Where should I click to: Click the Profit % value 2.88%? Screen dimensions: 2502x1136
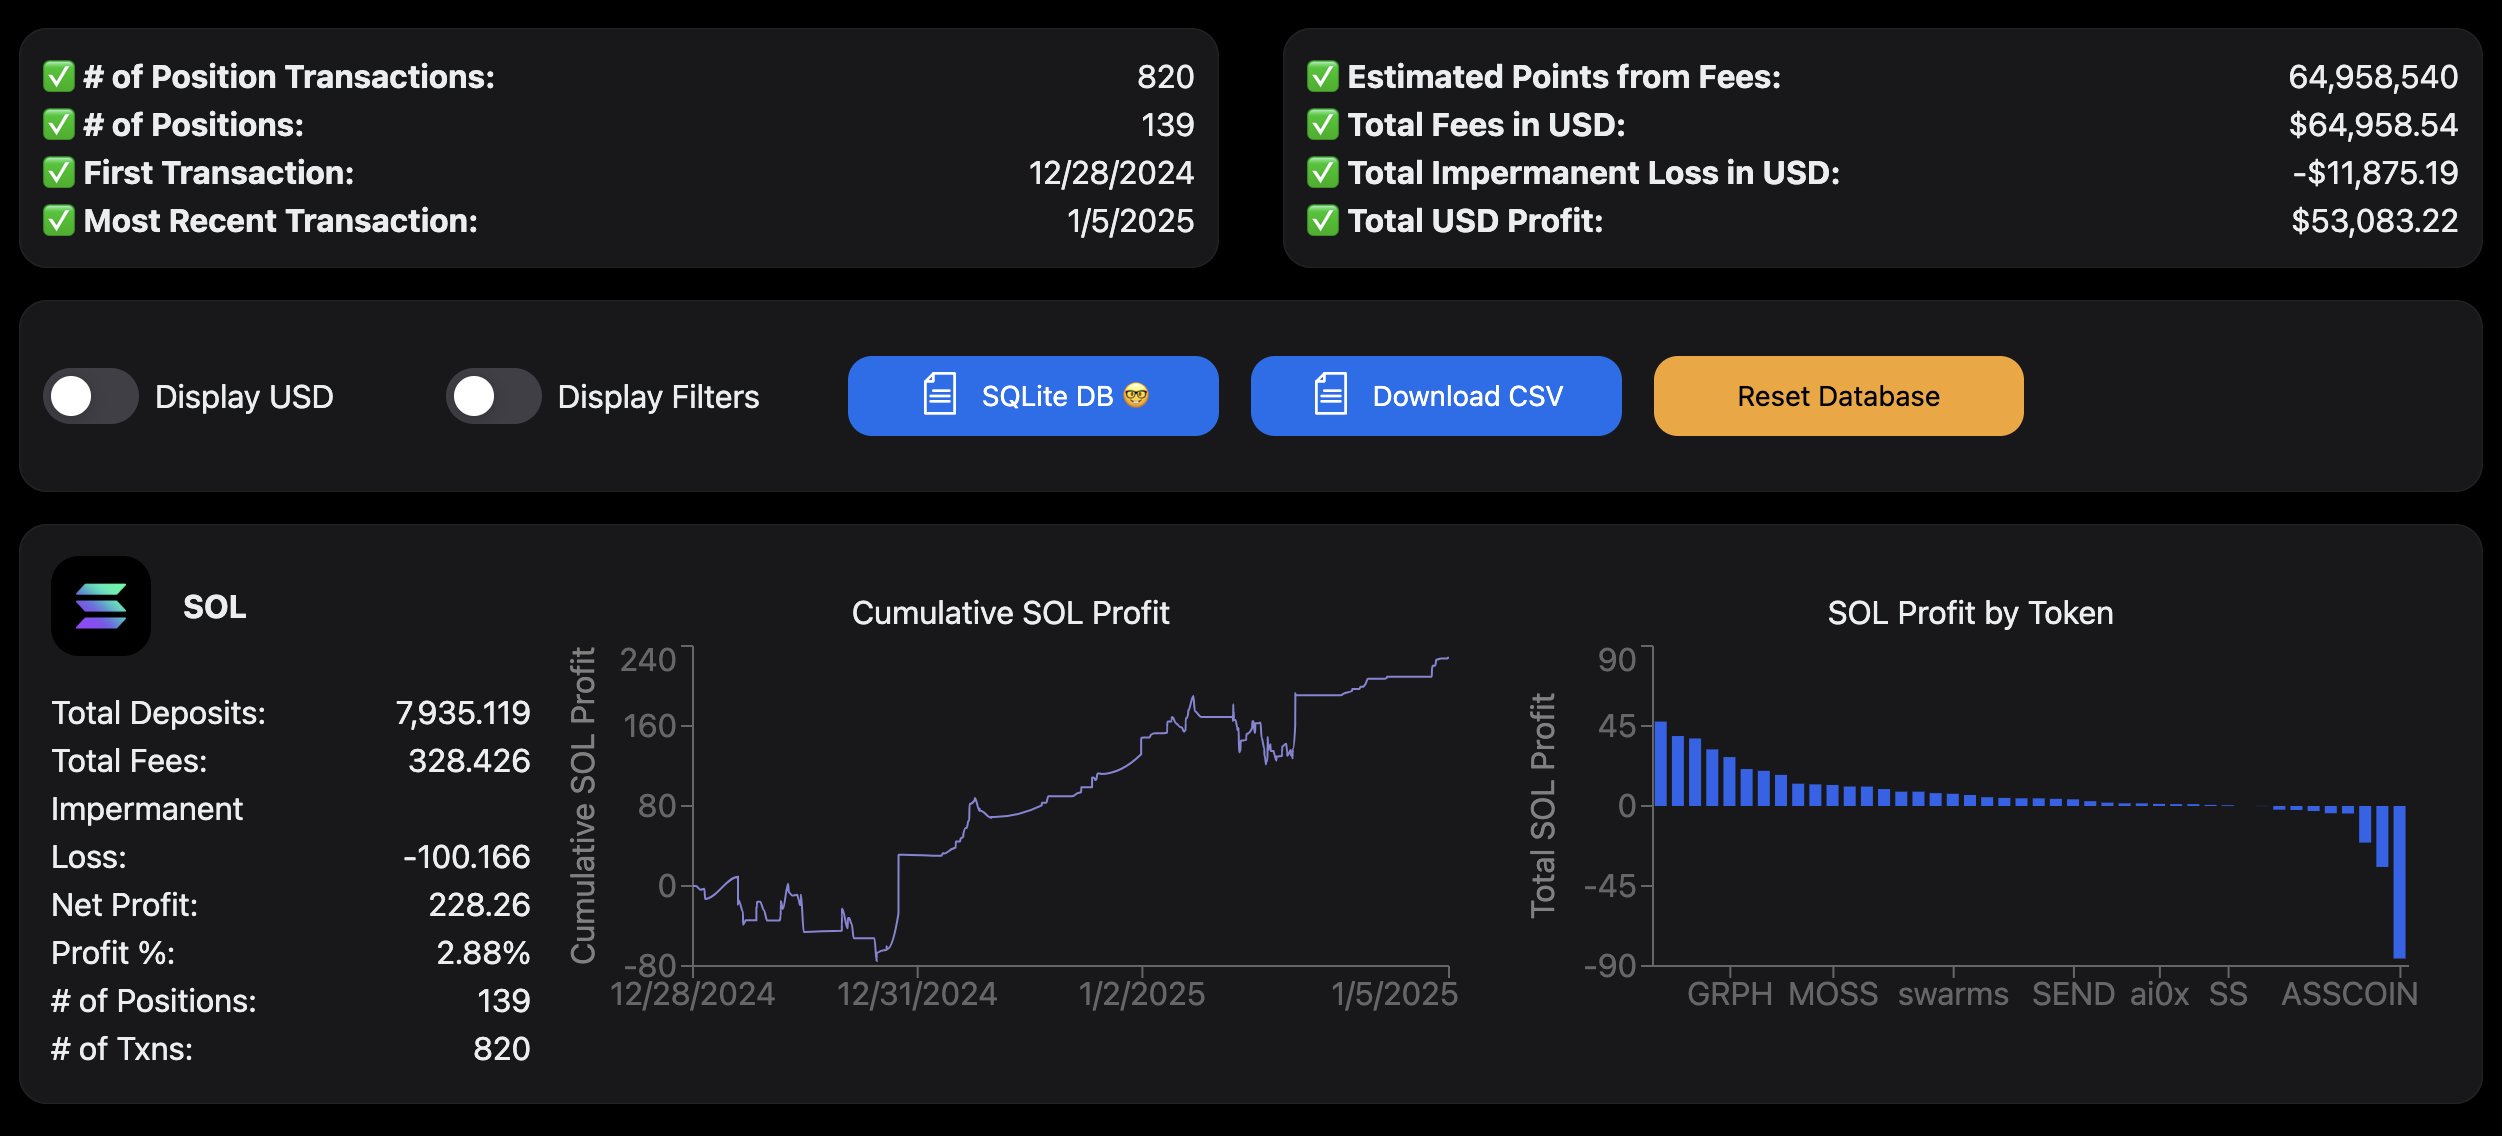483,953
